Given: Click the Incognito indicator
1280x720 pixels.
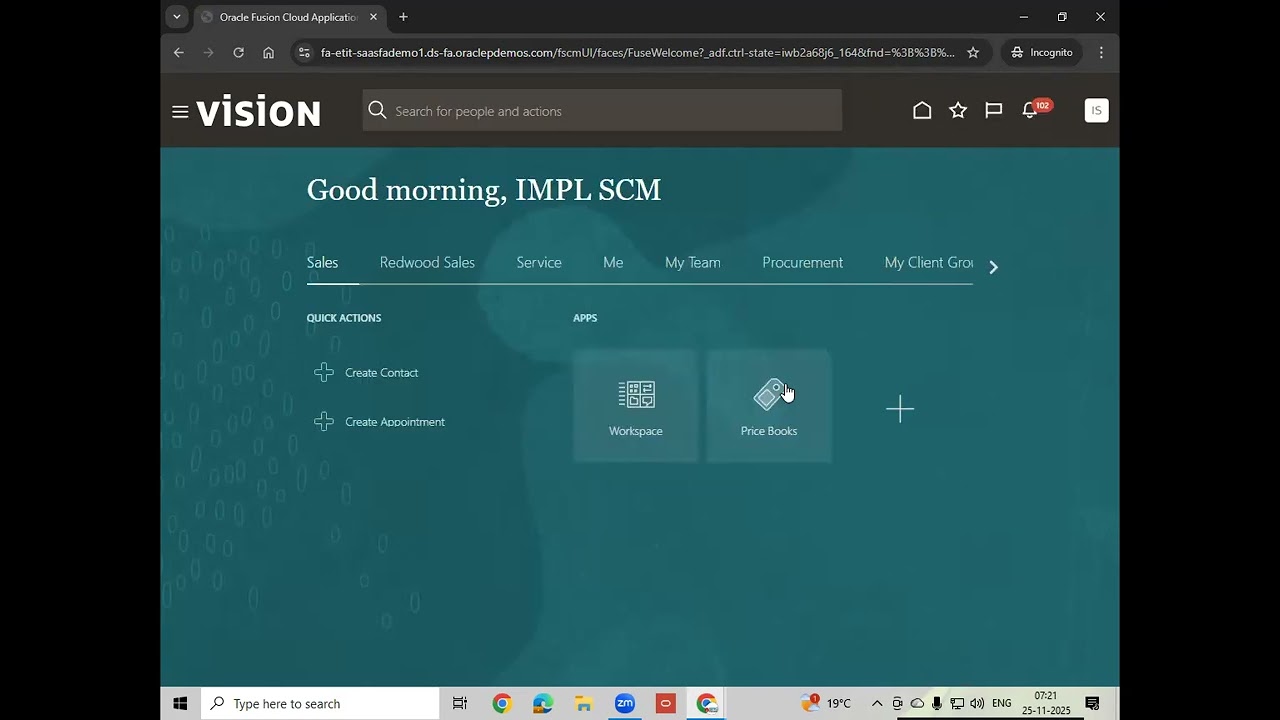Looking at the screenshot, I should [1041, 53].
